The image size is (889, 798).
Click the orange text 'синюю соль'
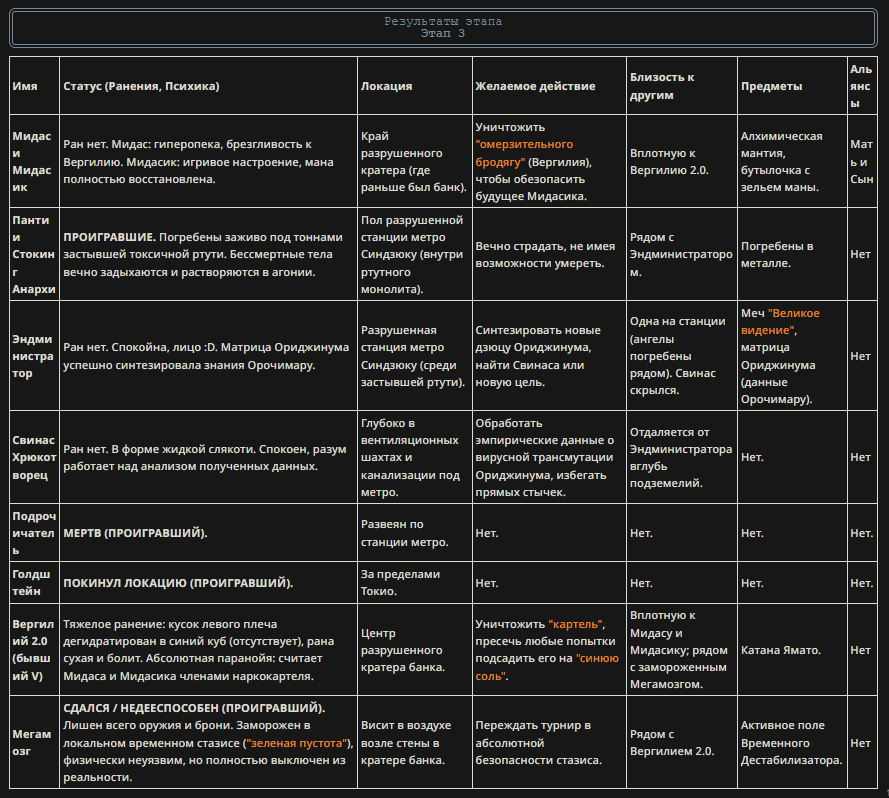click(x=547, y=667)
